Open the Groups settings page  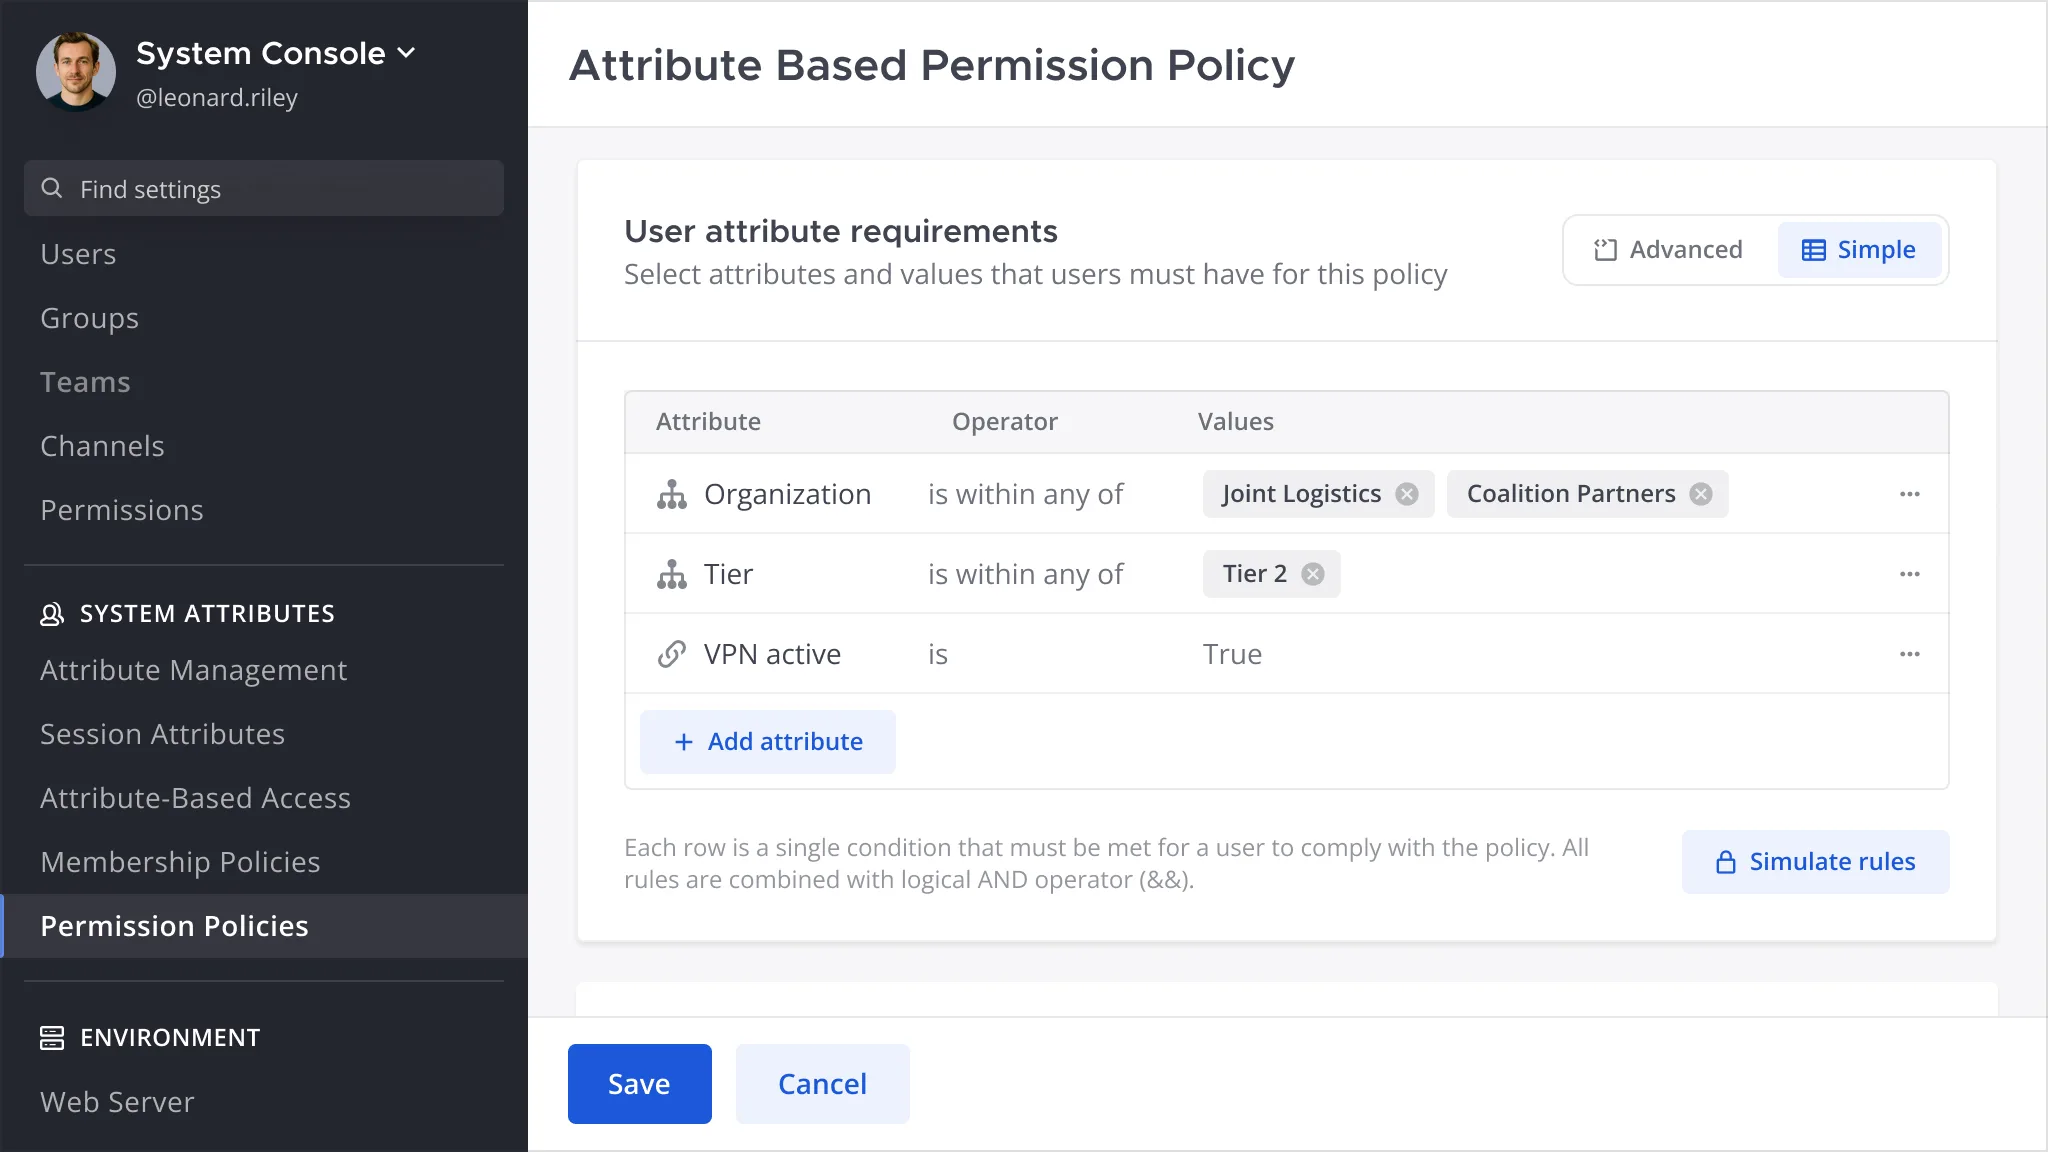89,318
